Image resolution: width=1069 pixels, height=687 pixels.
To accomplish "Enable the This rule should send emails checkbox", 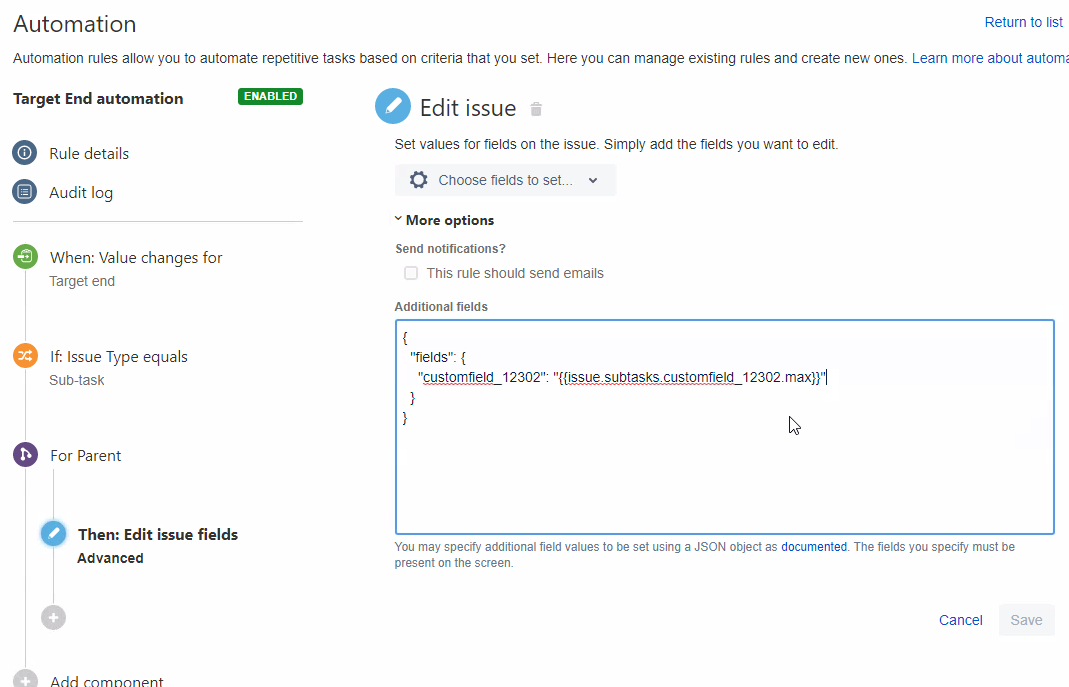I will tap(411, 273).
